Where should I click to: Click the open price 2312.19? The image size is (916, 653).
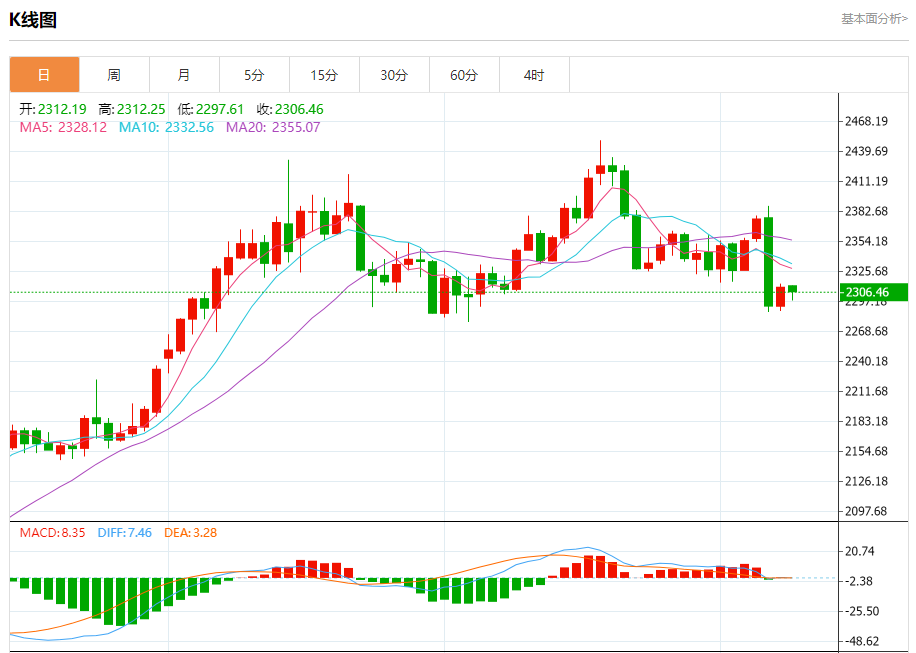[x=62, y=109]
